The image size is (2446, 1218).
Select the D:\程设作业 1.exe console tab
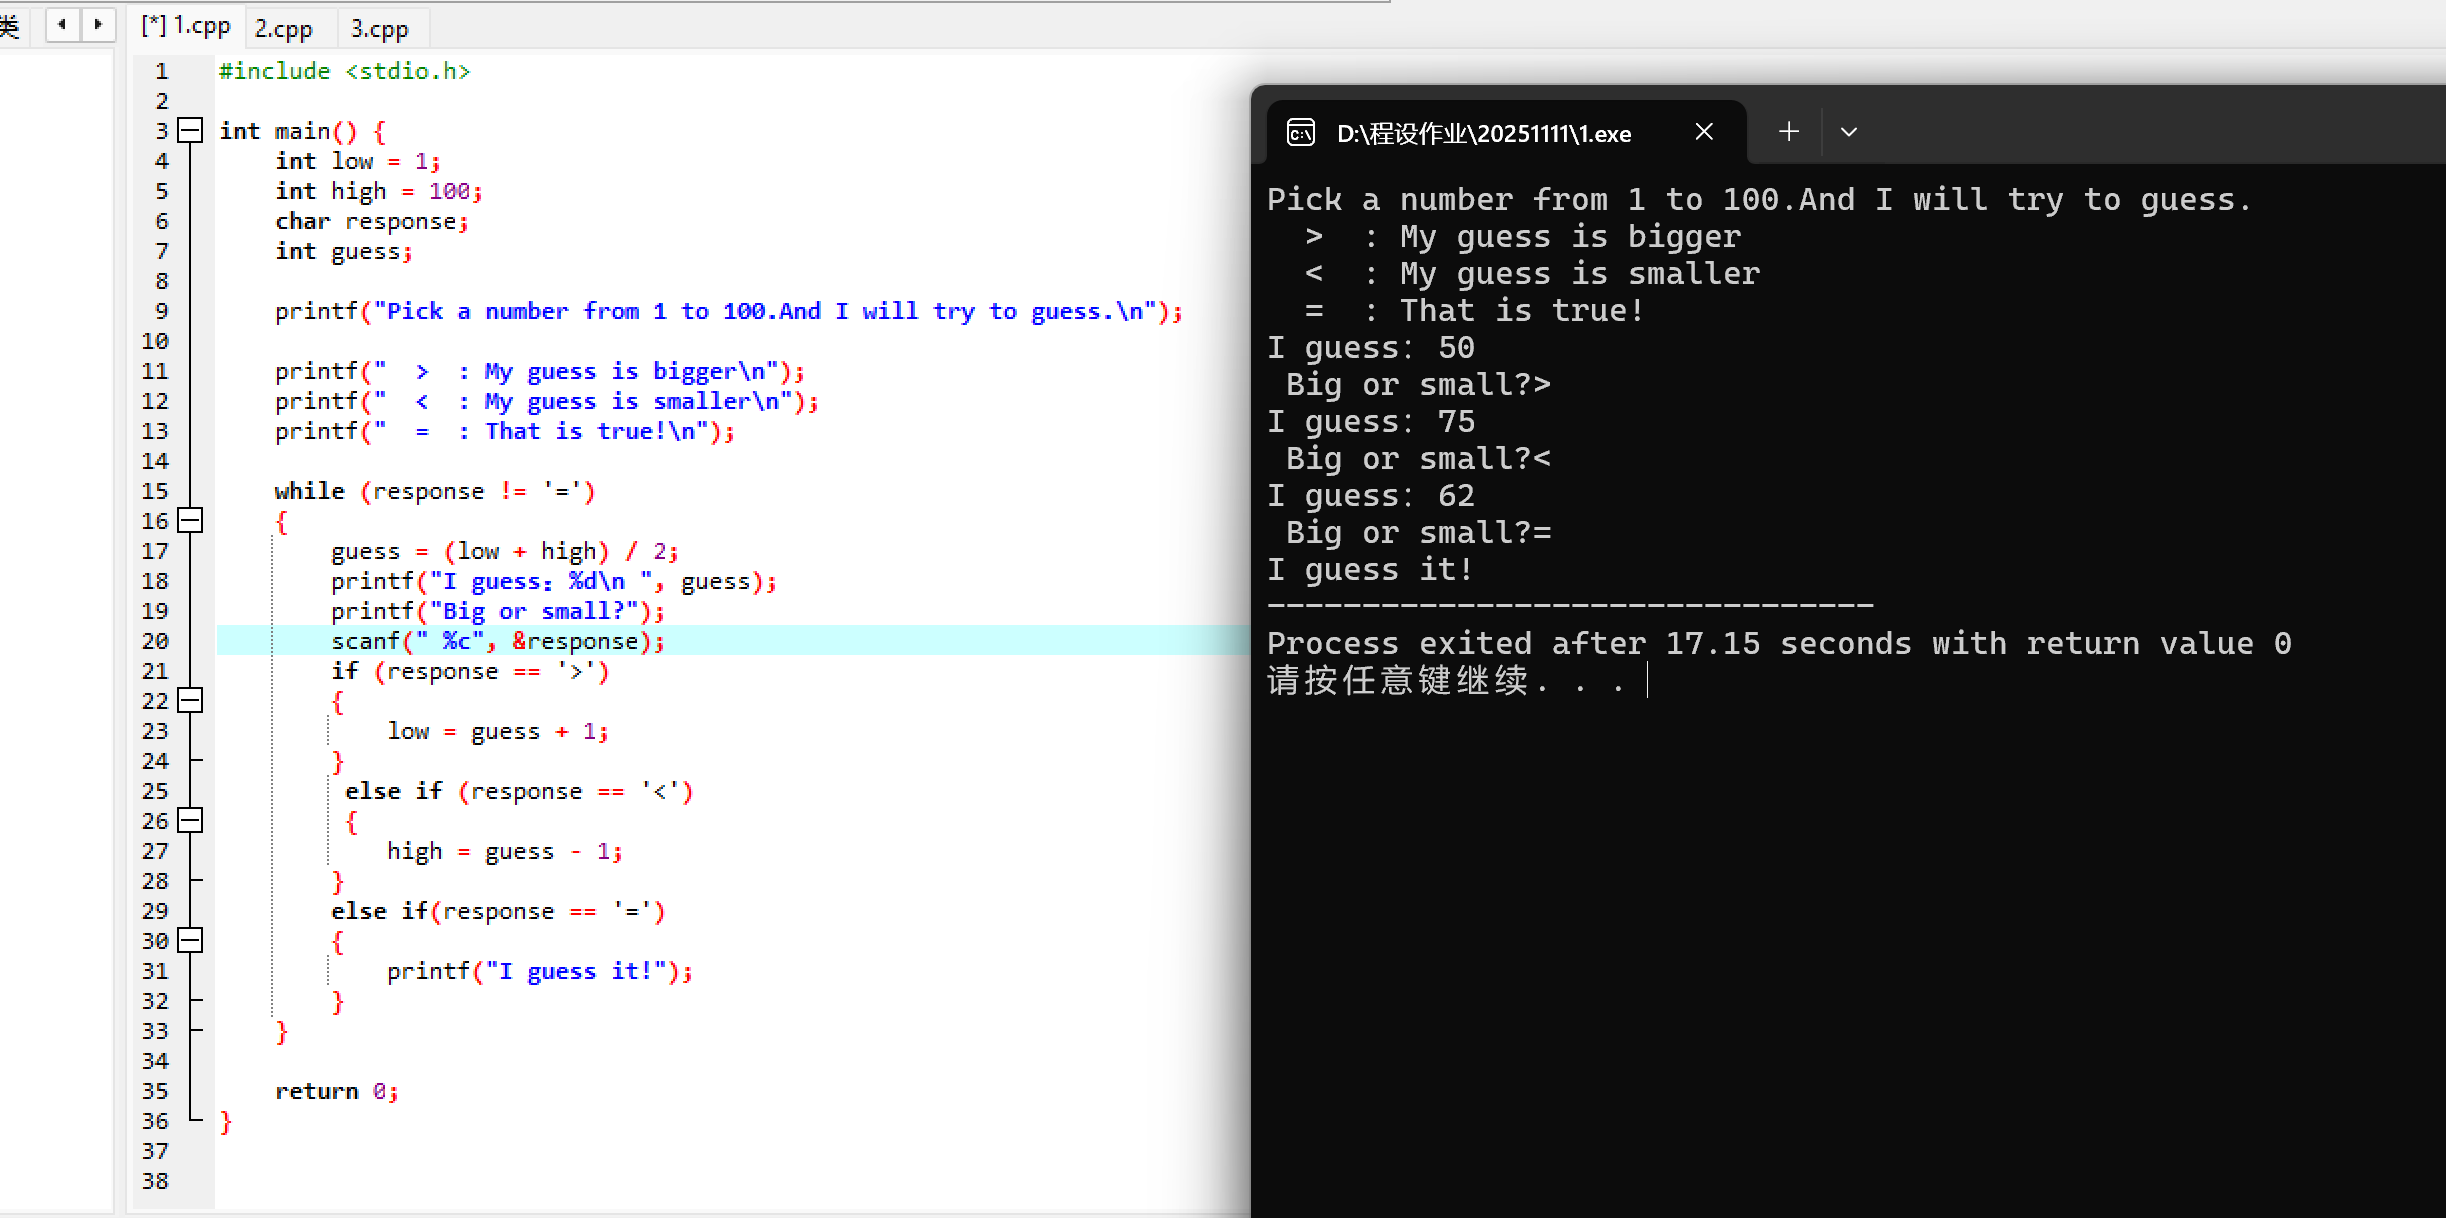(1483, 133)
